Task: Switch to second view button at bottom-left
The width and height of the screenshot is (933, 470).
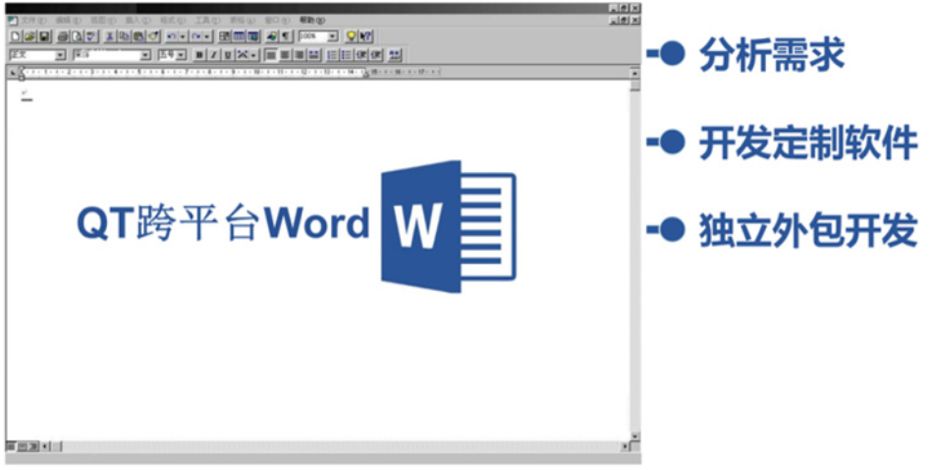Action: tap(22, 446)
